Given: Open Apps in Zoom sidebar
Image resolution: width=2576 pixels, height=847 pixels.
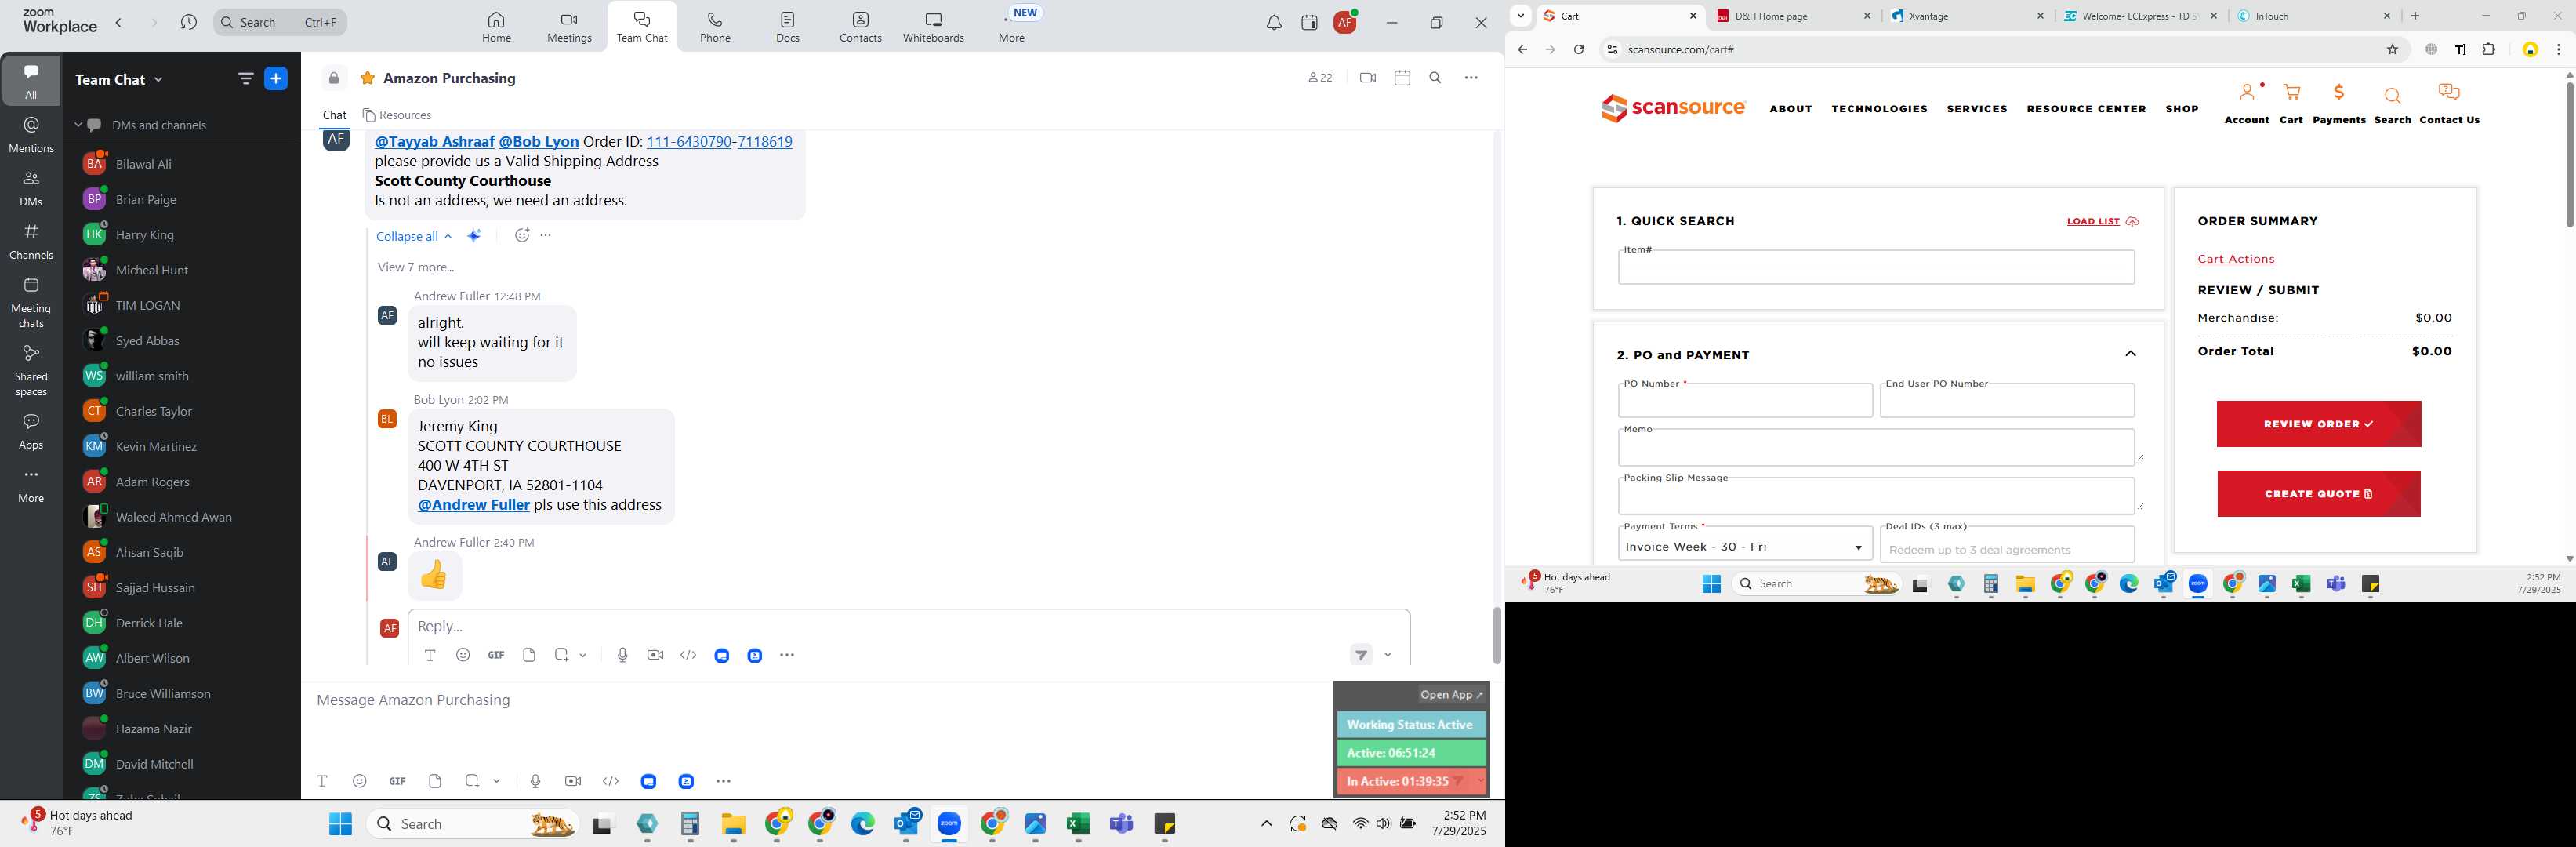Looking at the screenshot, I should pyautogui.click(x=31, y=432).
